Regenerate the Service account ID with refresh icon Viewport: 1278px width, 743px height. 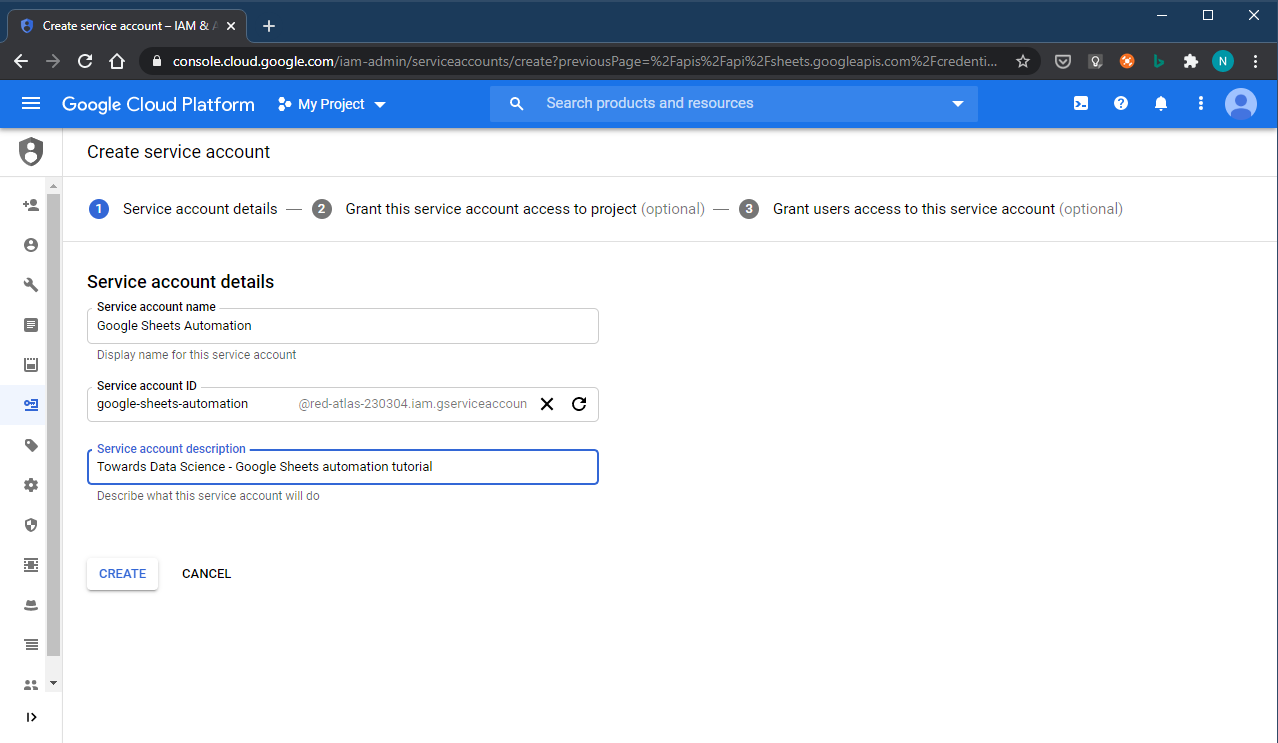(x=579, y=404)
